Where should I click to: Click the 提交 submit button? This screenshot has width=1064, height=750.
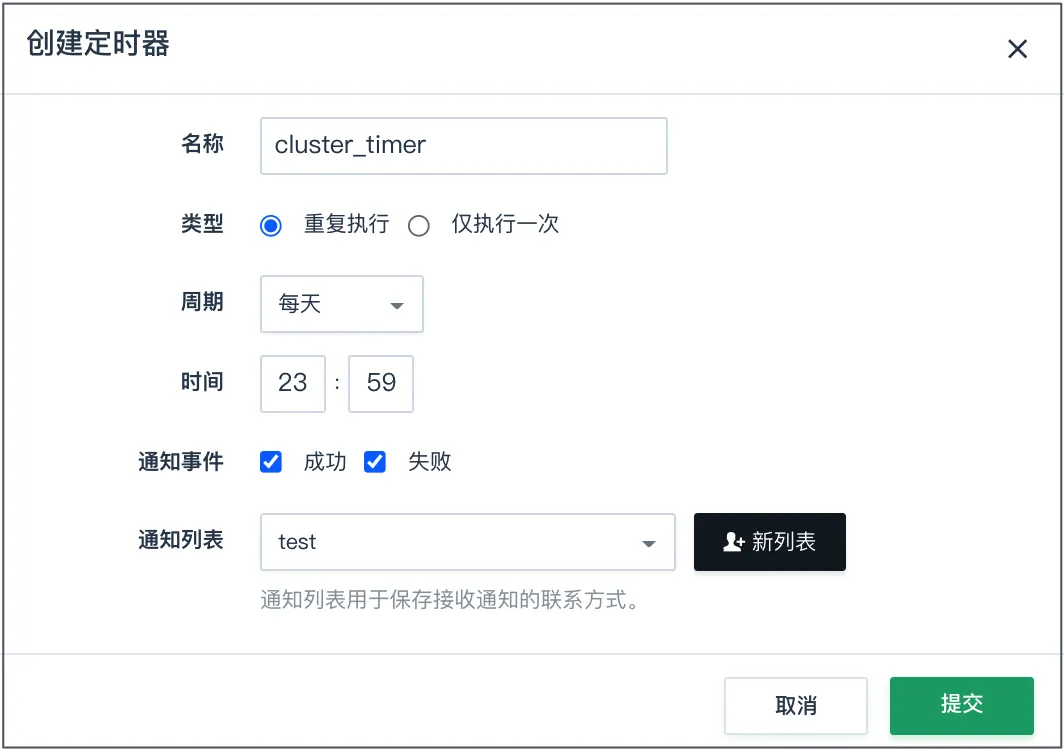click(962, 705)
